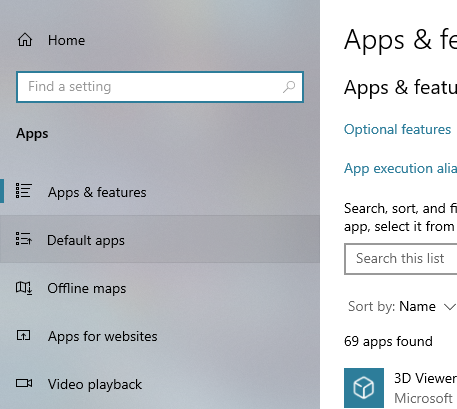Click the magnifier icon in Find a setting
This screenshot has height=409, width=457.
coord(289,87)
